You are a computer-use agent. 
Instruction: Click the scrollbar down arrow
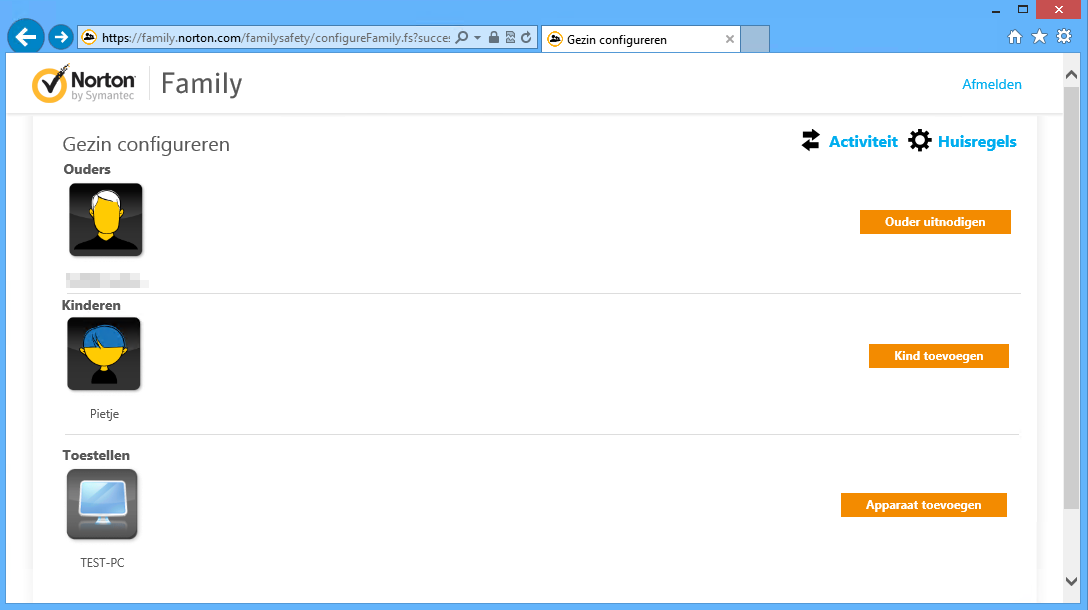[x=1071, y=581]
